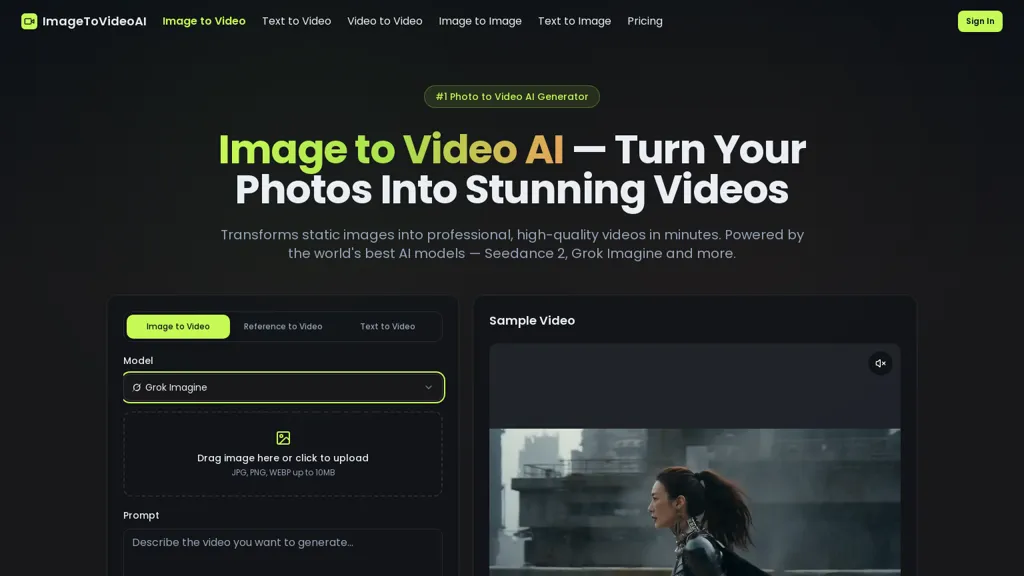Open the Image to Video nav link
Viewport: 1024px width, 576px height.
click(x=204, y=21)
